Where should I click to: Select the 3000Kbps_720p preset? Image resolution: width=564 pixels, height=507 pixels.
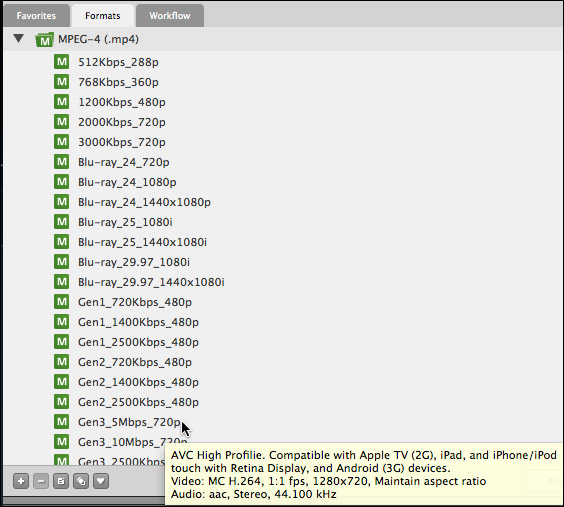click(122, 142)
